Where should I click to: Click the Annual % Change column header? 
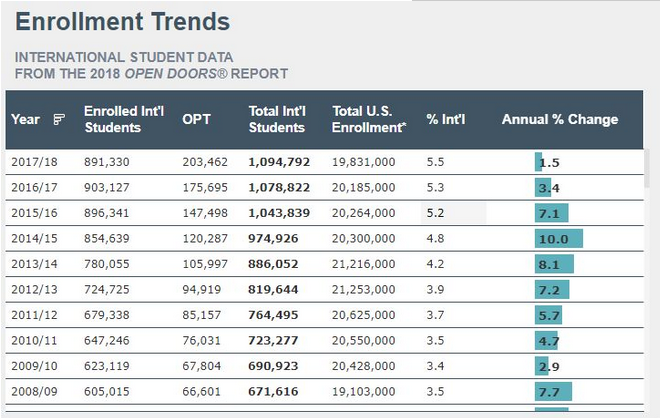coord(559,120)
